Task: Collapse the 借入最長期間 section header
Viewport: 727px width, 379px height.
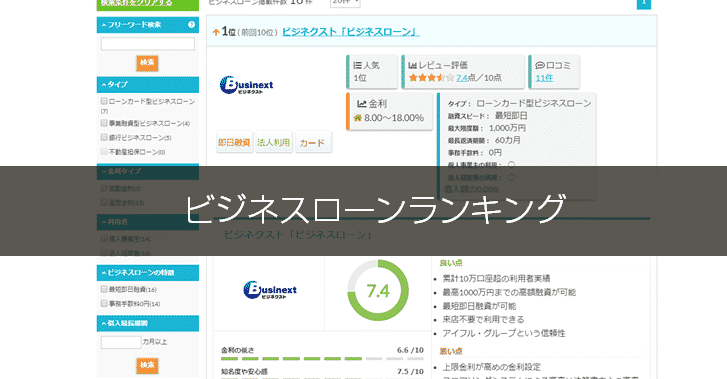Action: click(147, 323)
